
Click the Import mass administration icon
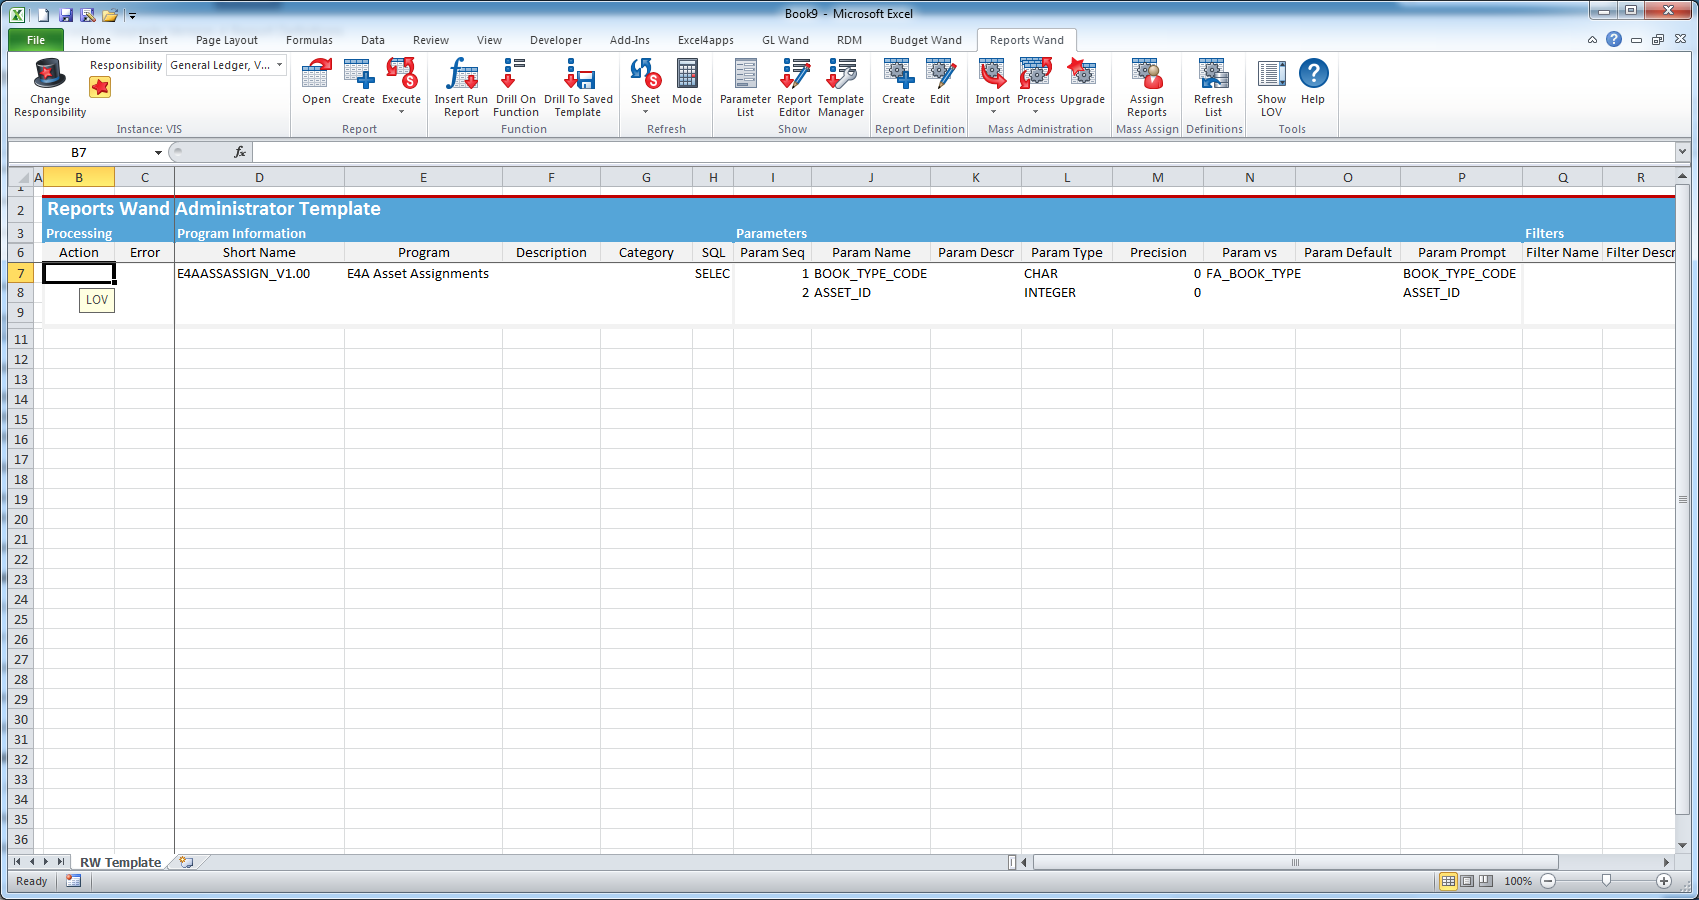[x=992, y=74]
